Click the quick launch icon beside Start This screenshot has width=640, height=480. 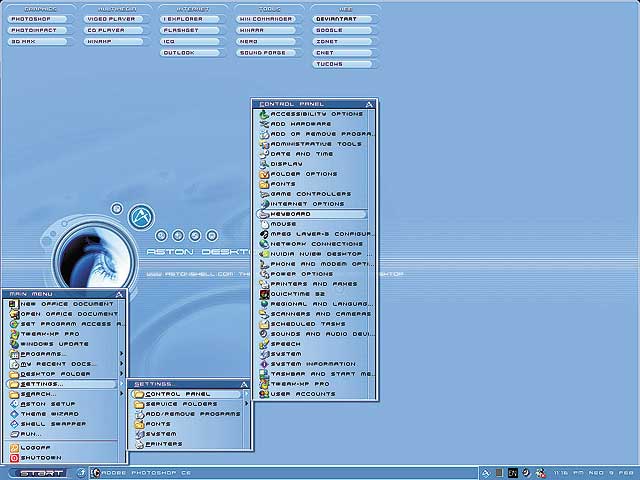[82, 473]
